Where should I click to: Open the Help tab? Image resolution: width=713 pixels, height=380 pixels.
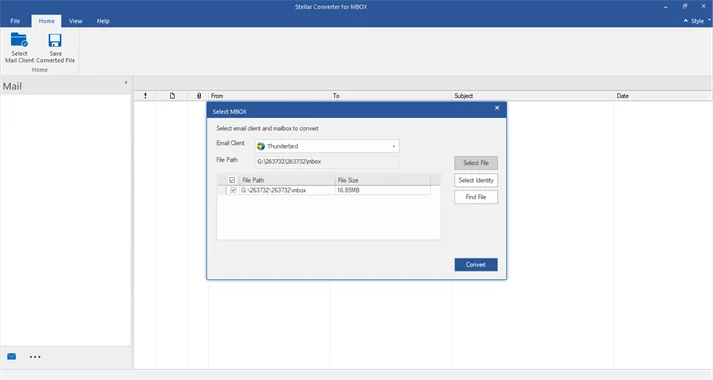pos(103,21)
